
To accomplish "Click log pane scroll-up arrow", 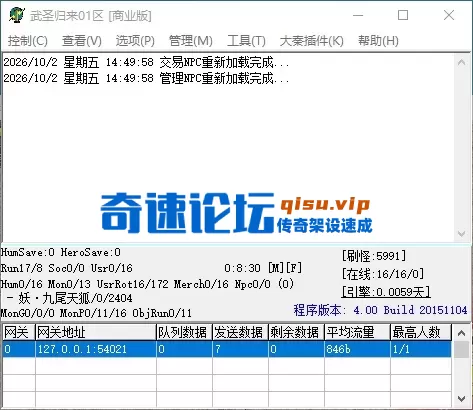I will click(x=462, y=62).
